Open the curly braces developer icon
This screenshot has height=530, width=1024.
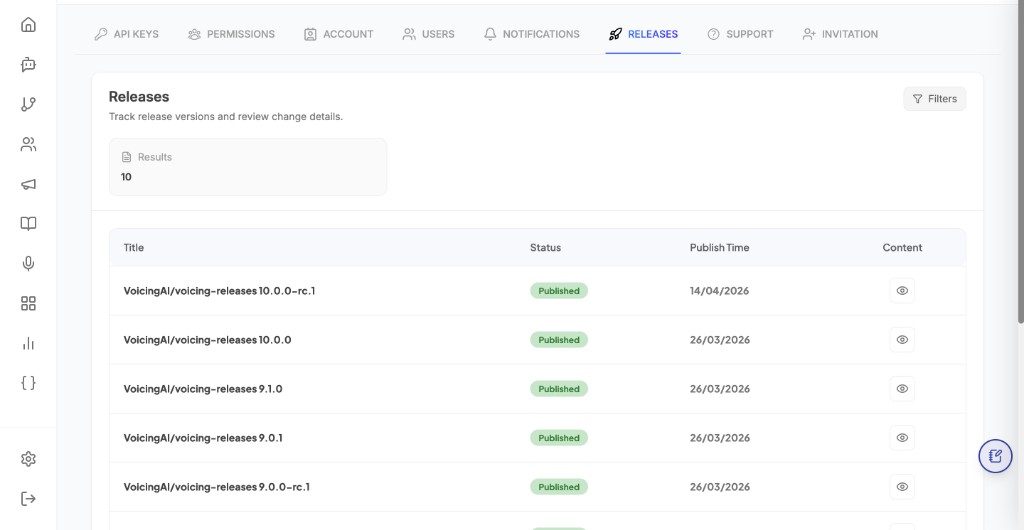(28, 383)
